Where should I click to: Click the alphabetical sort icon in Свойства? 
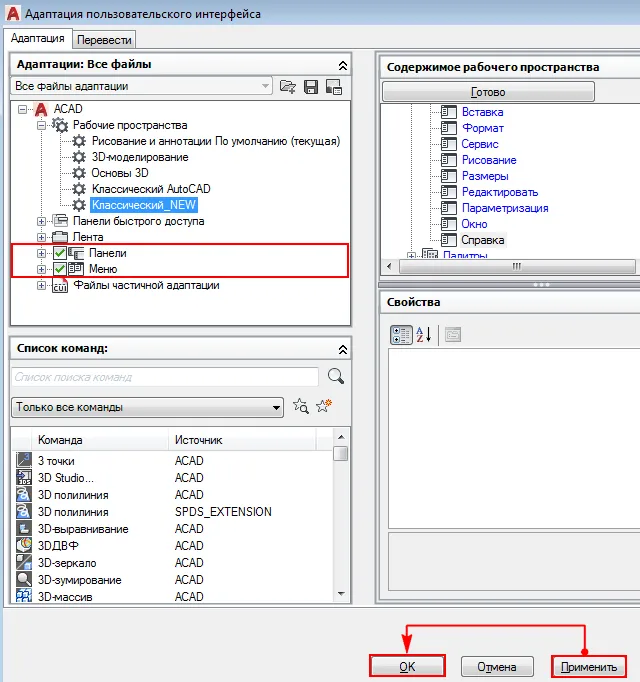(x=423, y=335)
